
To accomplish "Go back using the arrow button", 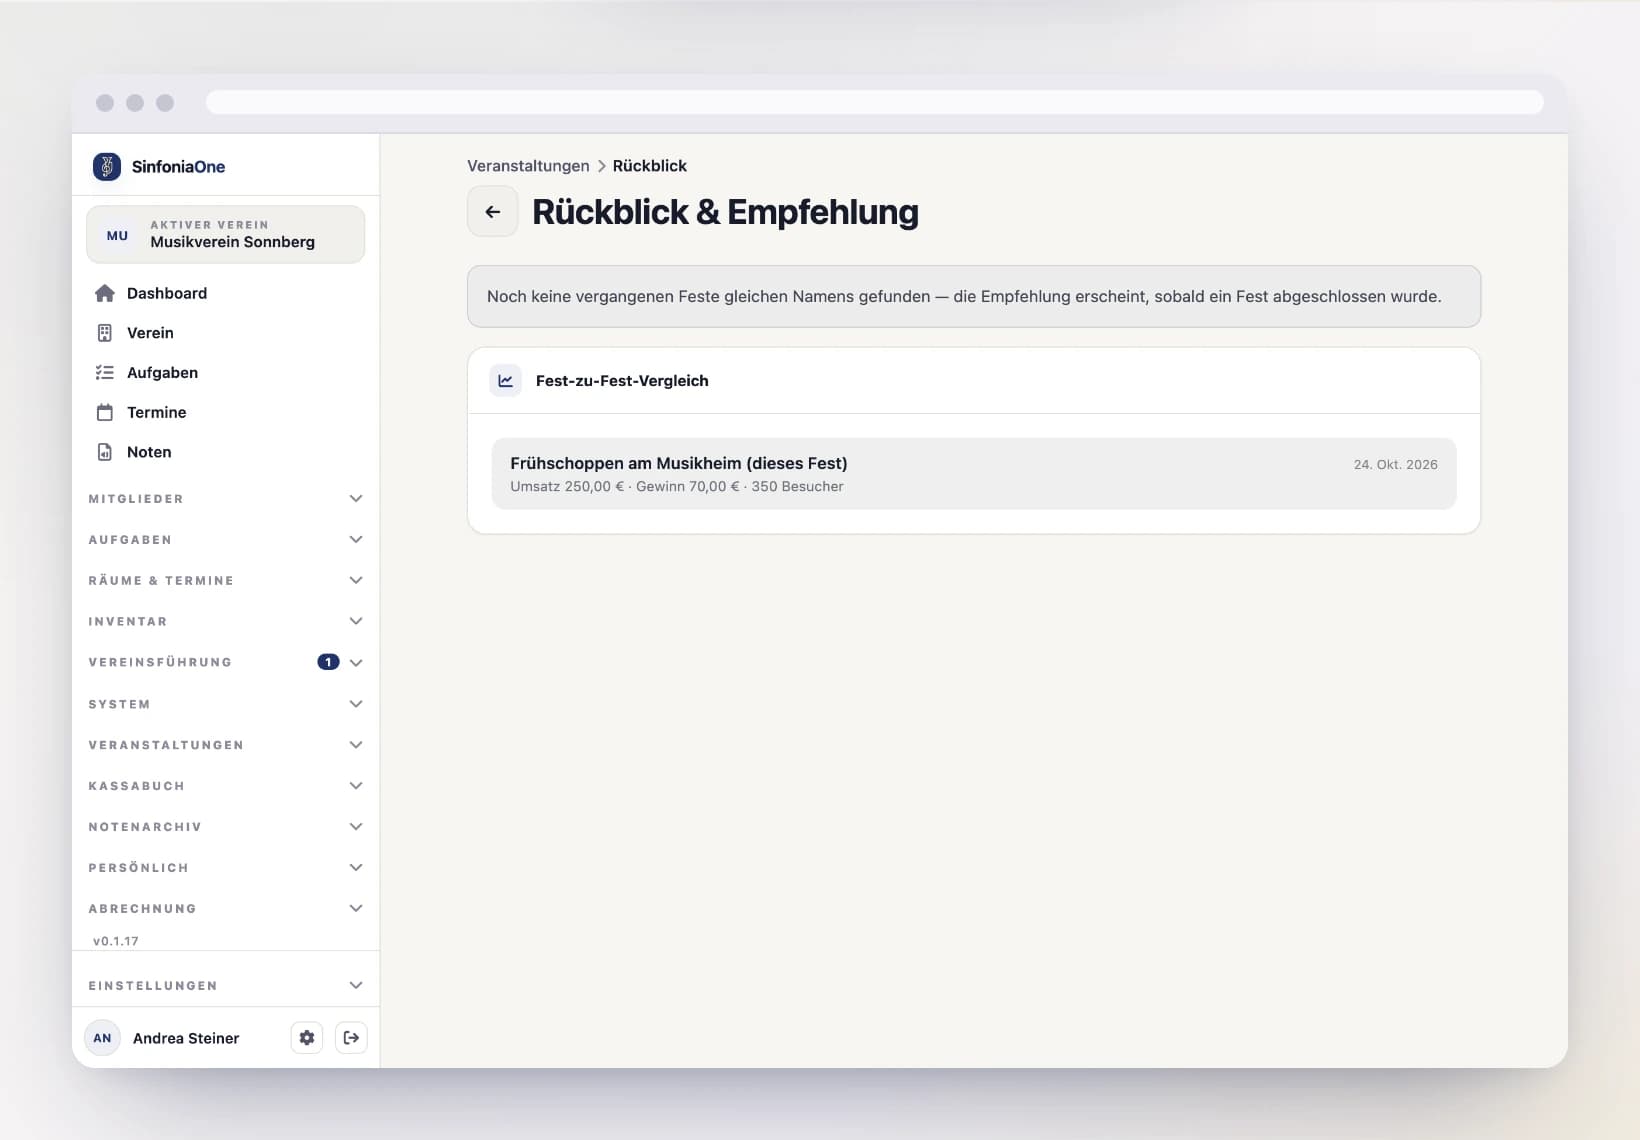I will coord(493,211).
